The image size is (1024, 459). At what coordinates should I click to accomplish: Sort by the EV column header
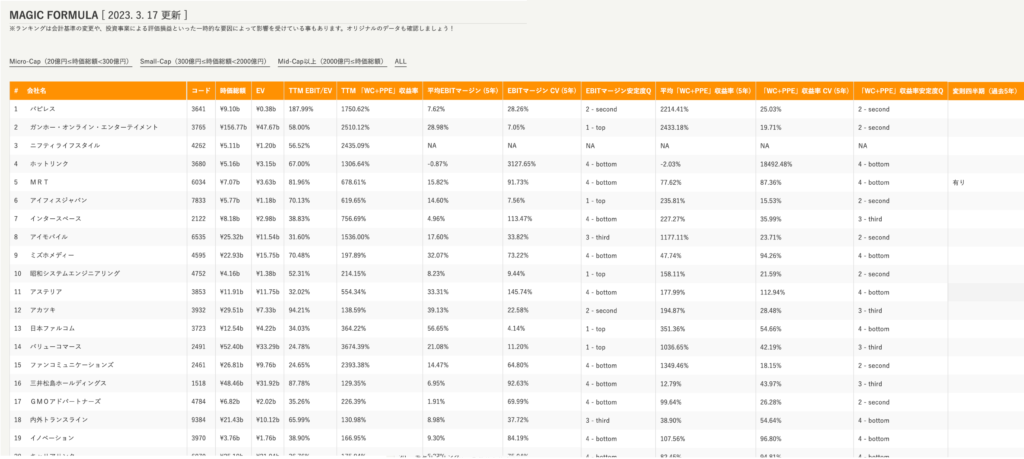point(260,91)
